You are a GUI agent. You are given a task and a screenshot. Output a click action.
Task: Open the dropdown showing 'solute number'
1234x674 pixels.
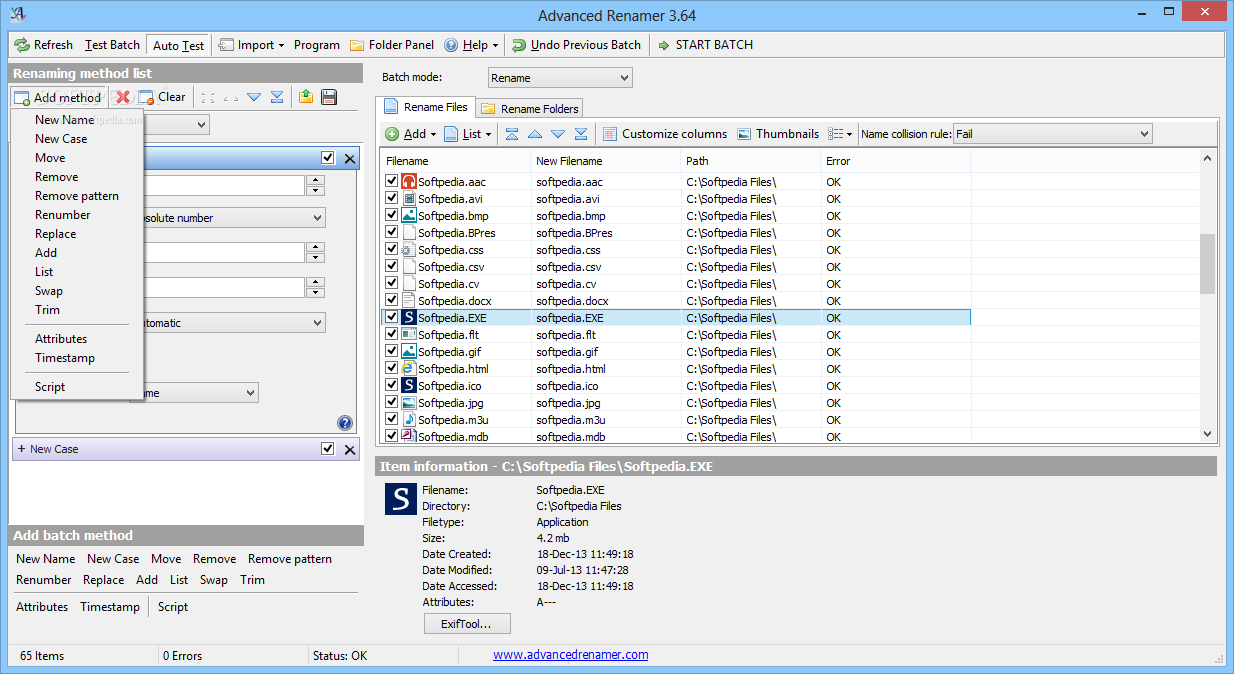(228, 218)
